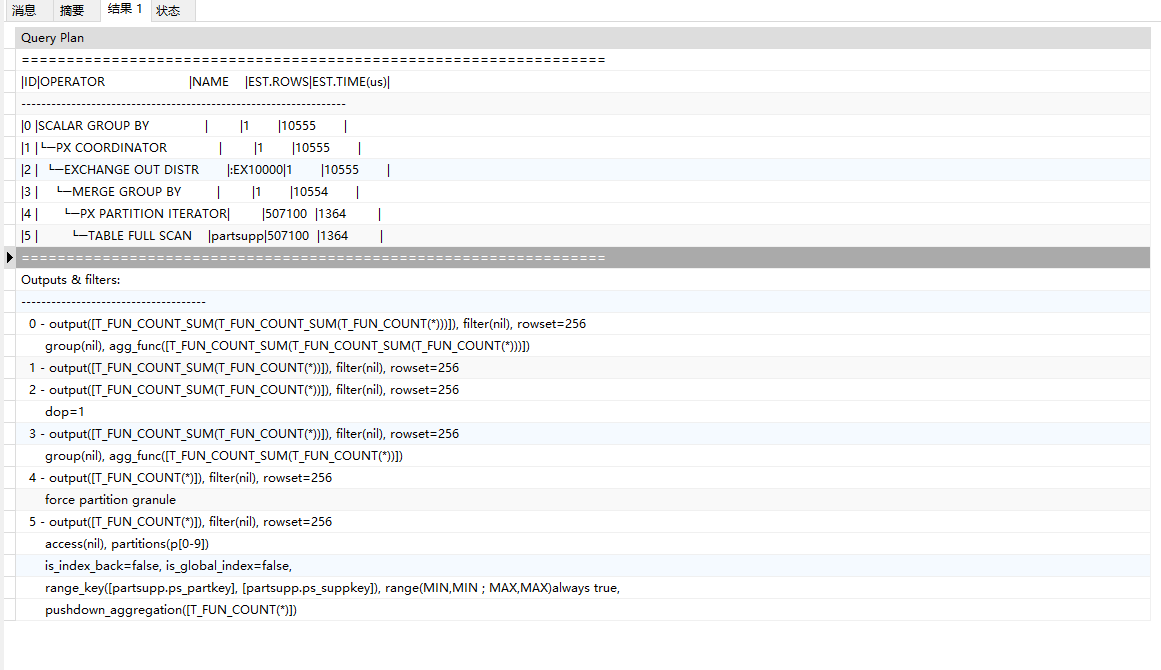1161x670 pixels.
Task: Open the 摘要 tab
Action: pos(72,11)
